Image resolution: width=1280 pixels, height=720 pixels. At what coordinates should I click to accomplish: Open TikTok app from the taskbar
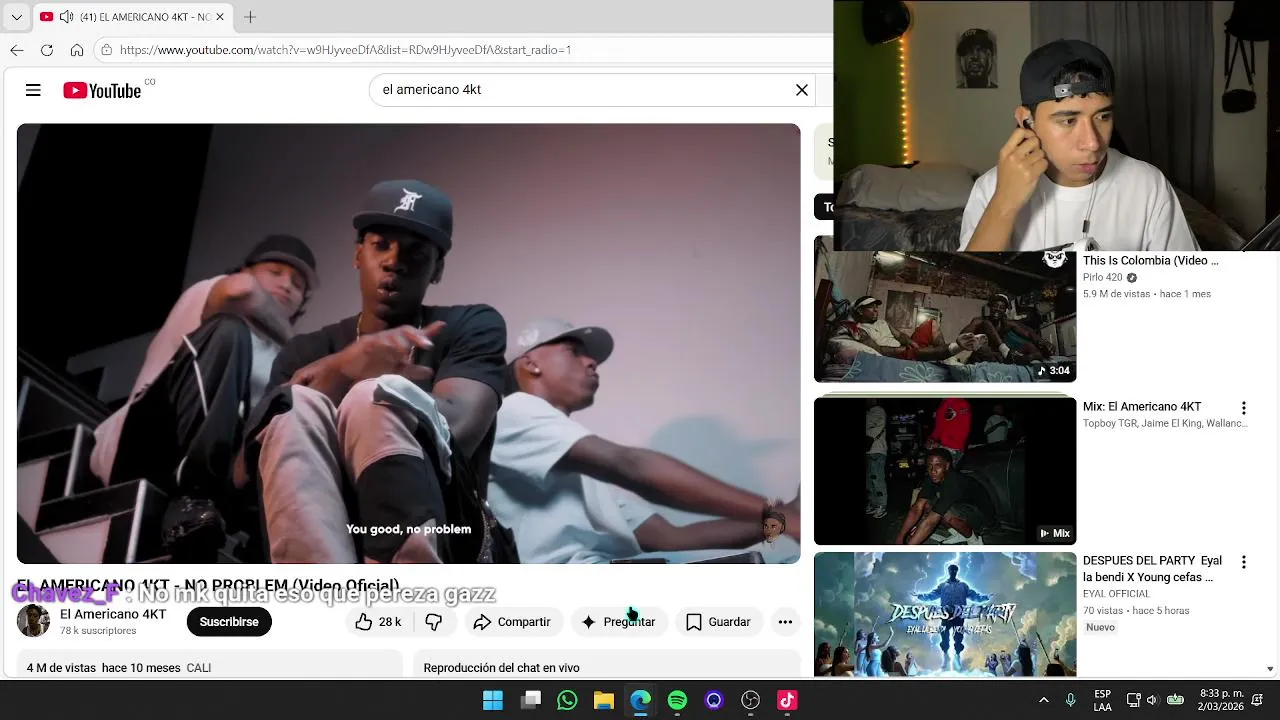(x=787, y=700)
